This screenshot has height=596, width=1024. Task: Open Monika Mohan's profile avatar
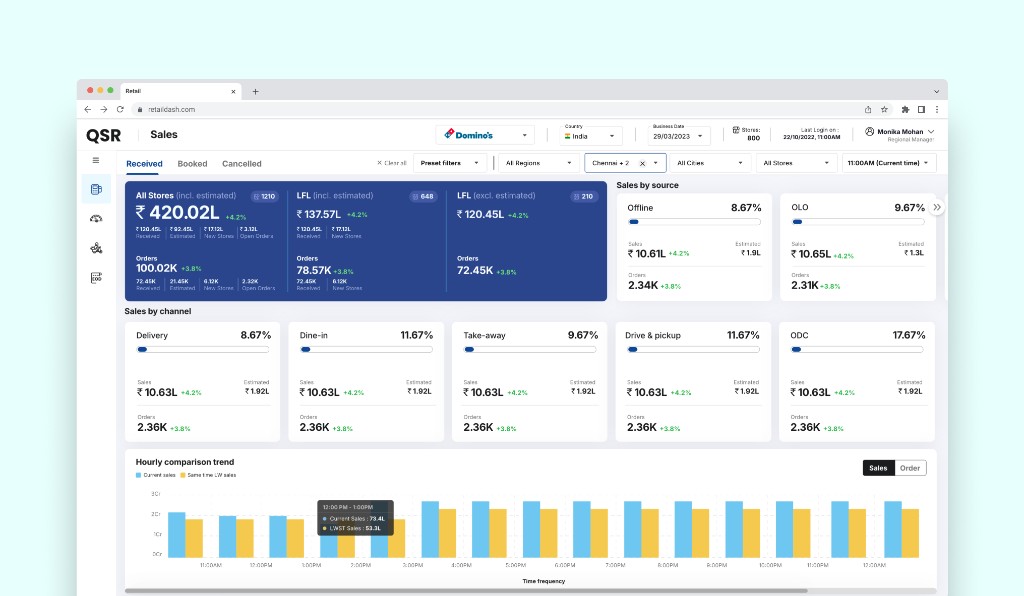pos(870,133)
